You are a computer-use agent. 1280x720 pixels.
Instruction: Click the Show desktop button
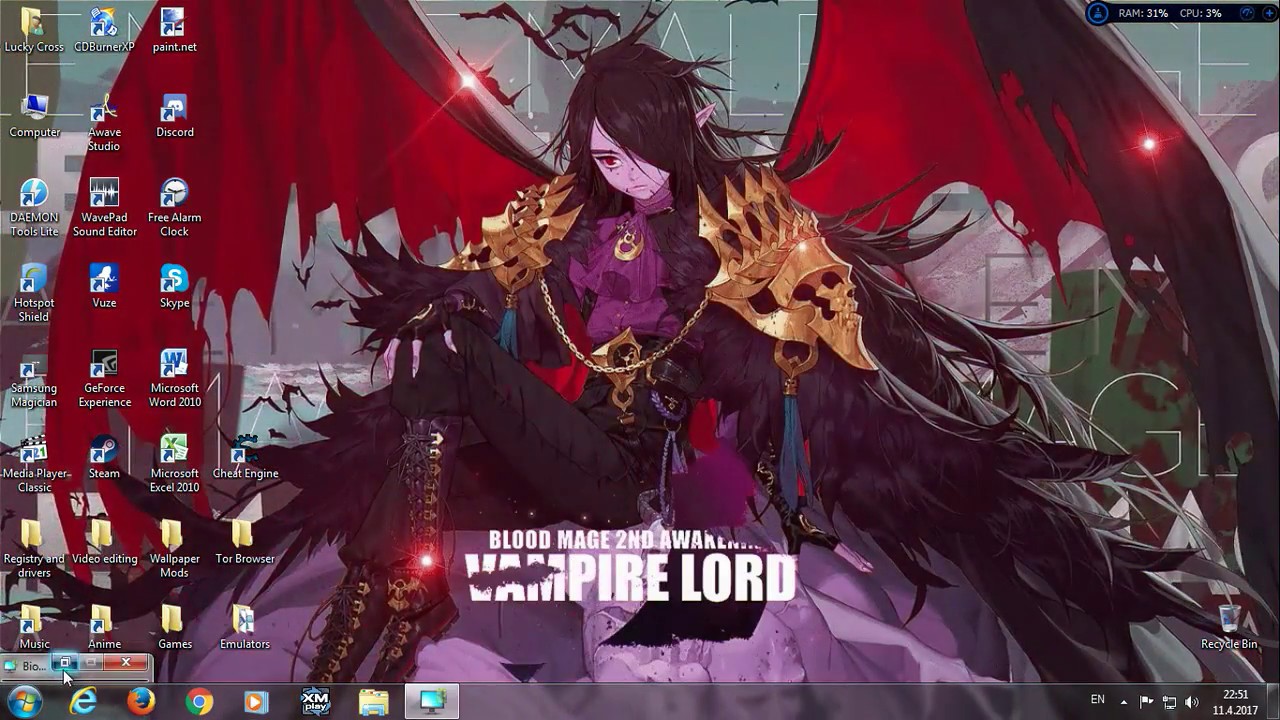click(1273, 702)
